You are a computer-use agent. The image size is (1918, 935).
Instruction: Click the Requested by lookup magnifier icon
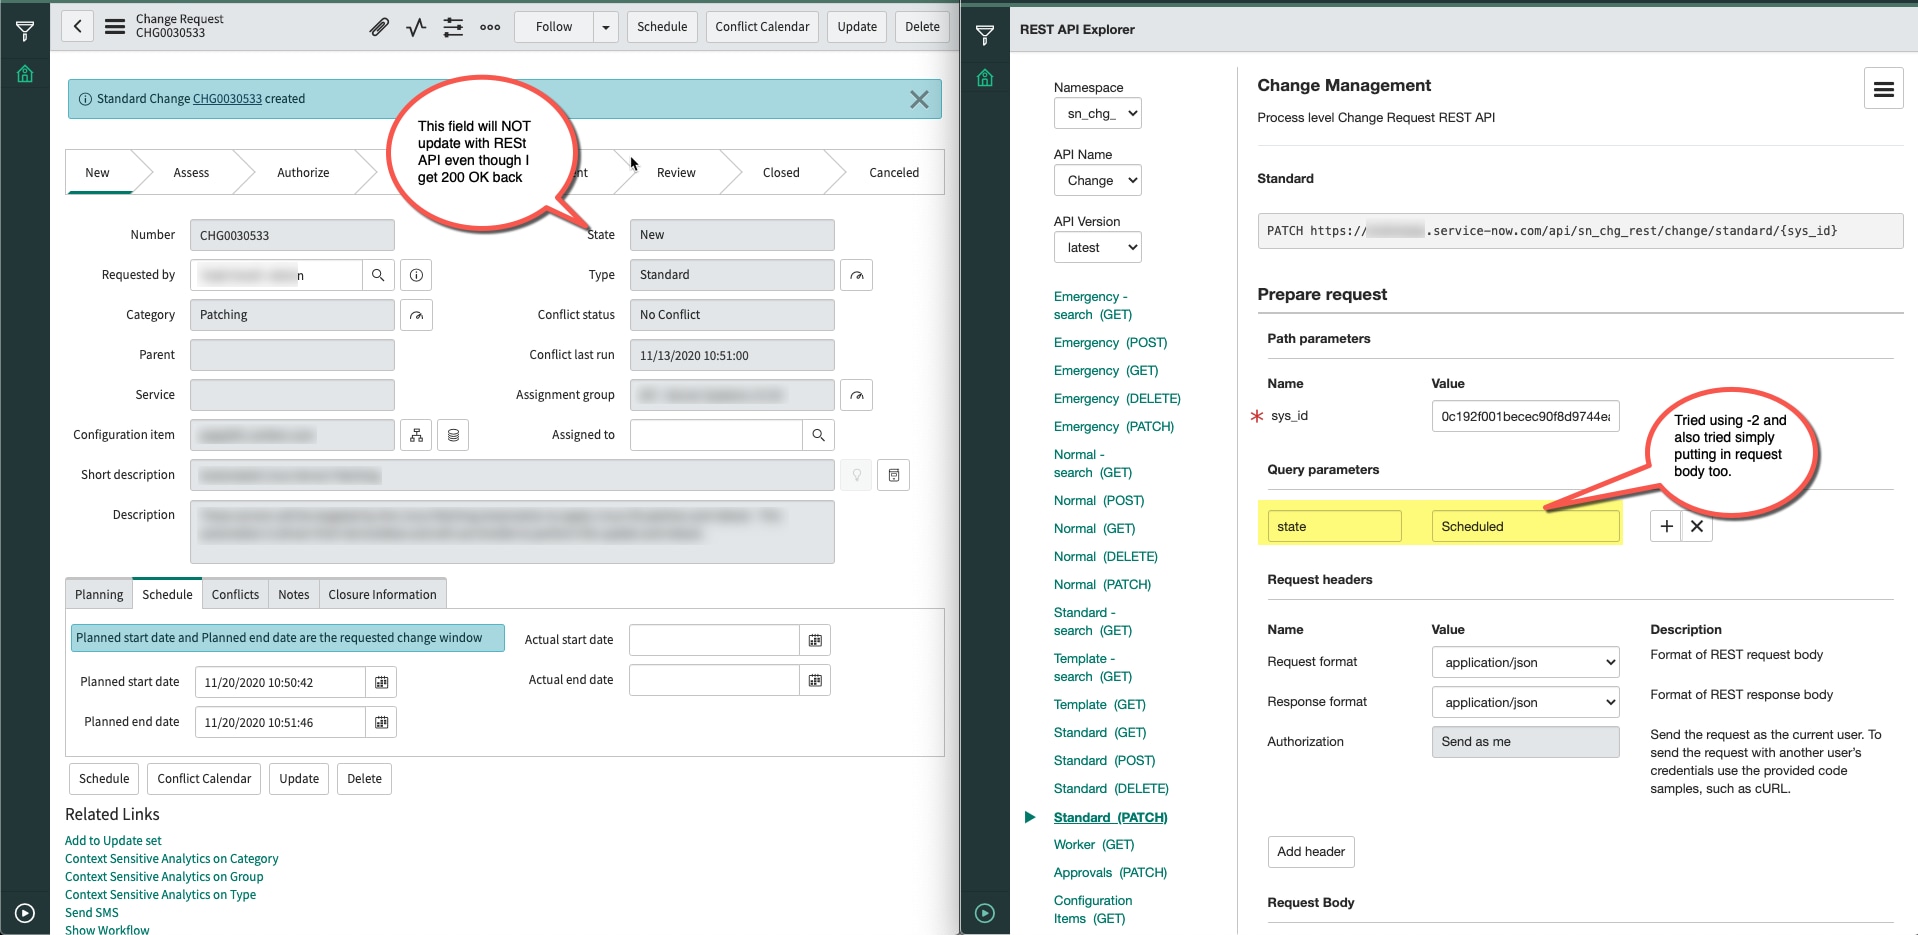click(378, 275)
